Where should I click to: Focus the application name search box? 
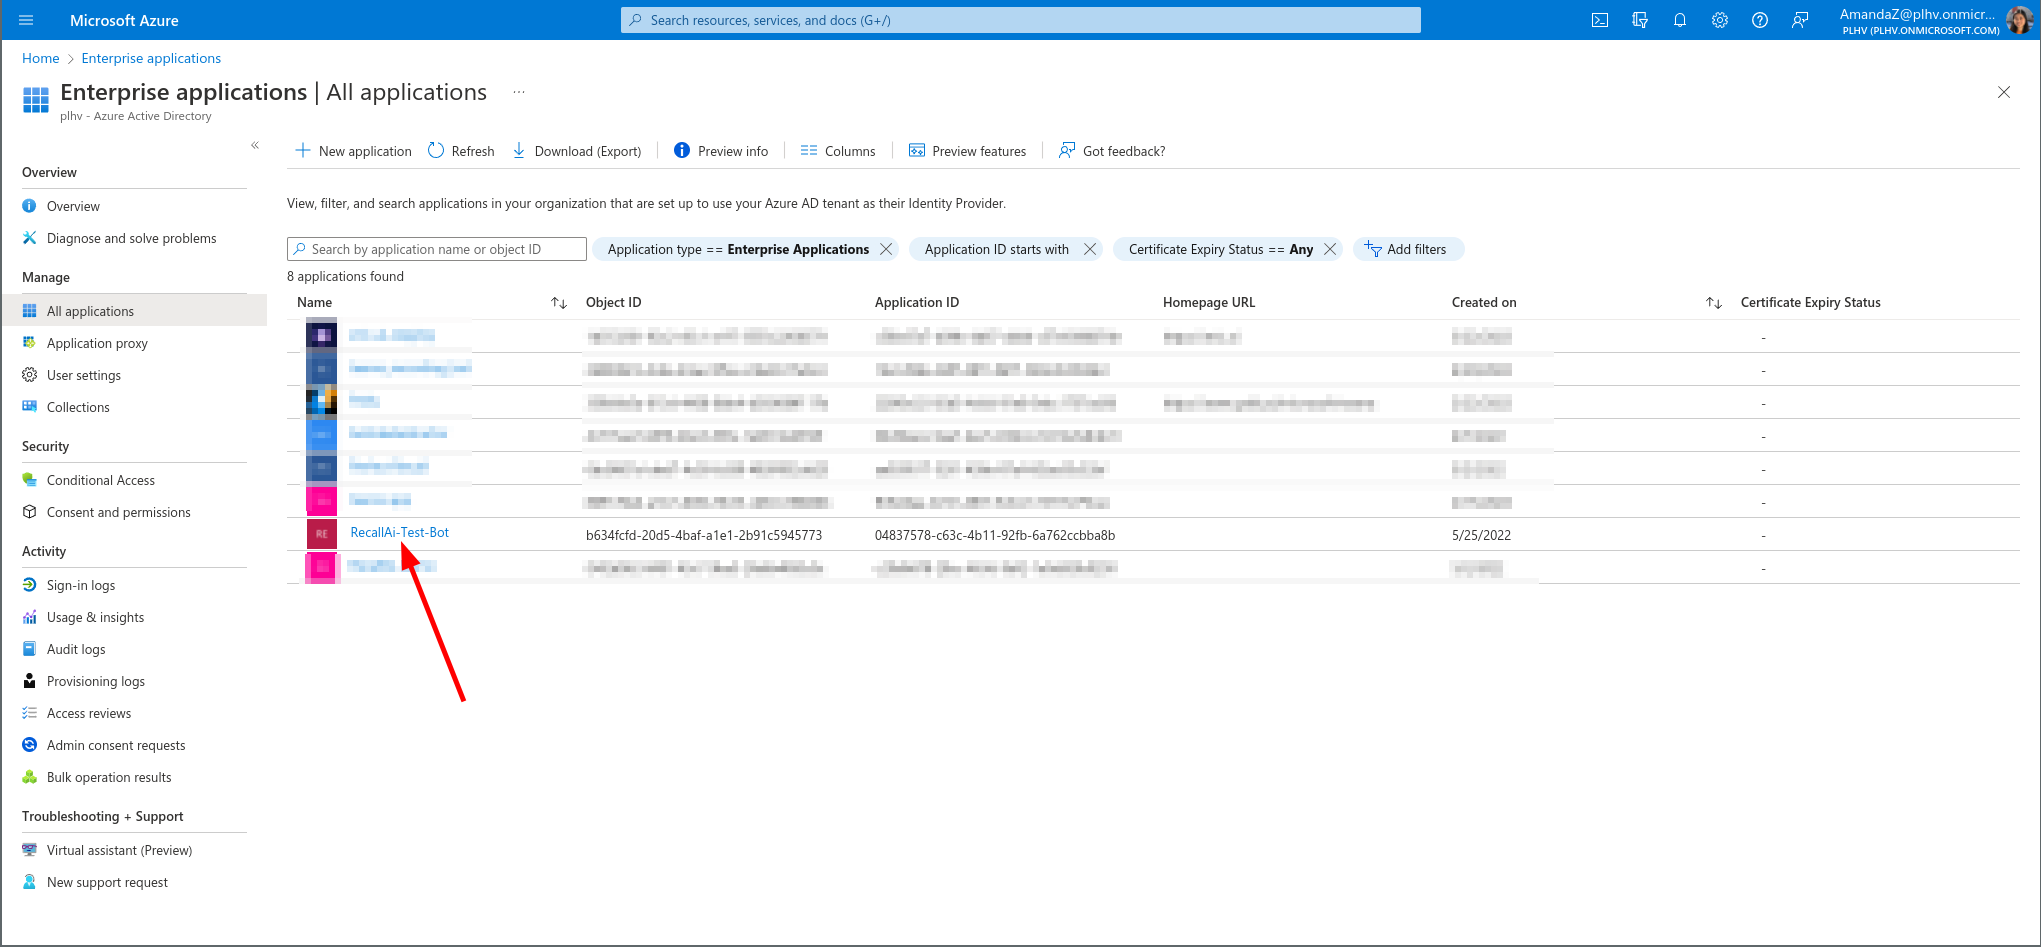pyautogui.click(x=437, y=249)
